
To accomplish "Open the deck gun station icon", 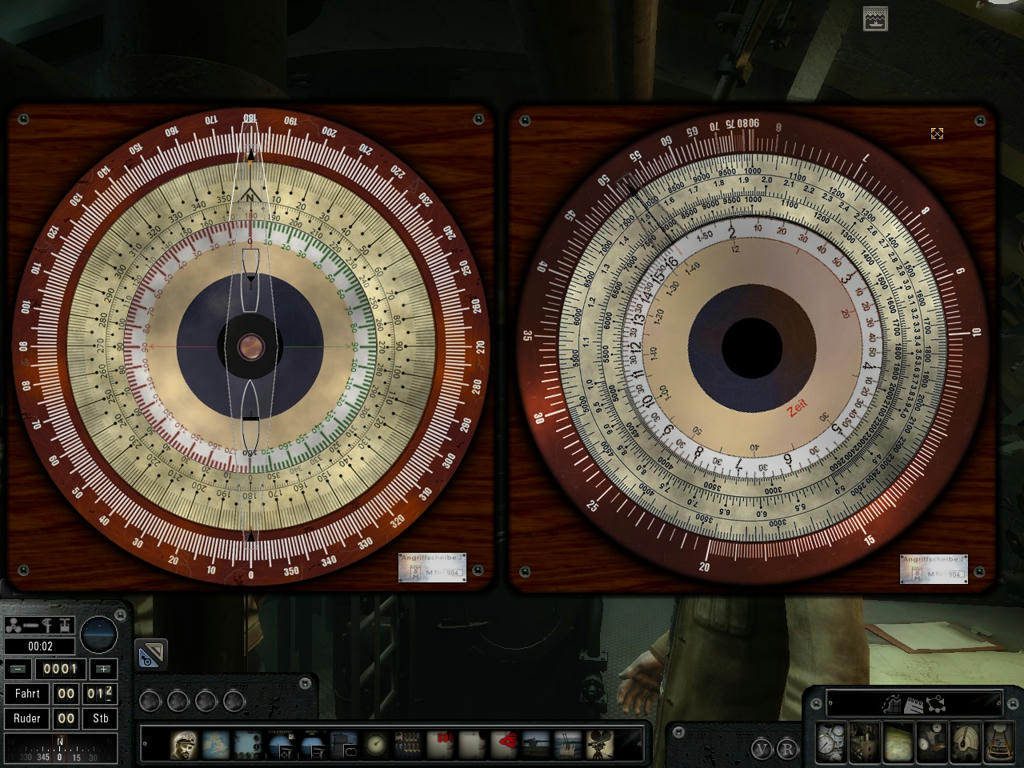I will (536, 744).
